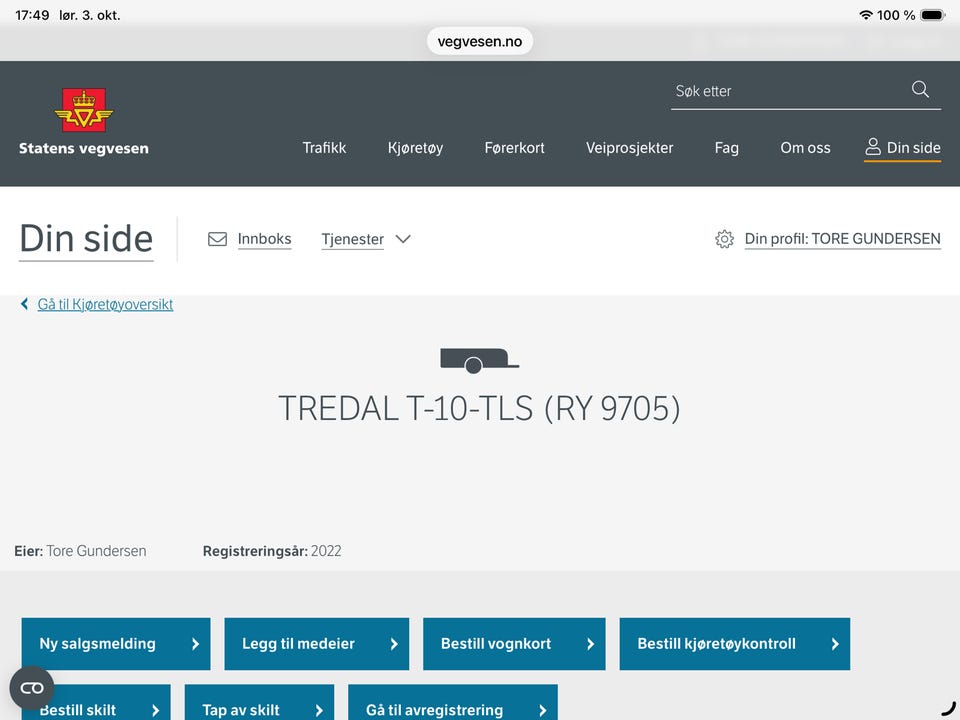Tap the battery indicator icon
The image size is (960, 720).
point(932,15)
